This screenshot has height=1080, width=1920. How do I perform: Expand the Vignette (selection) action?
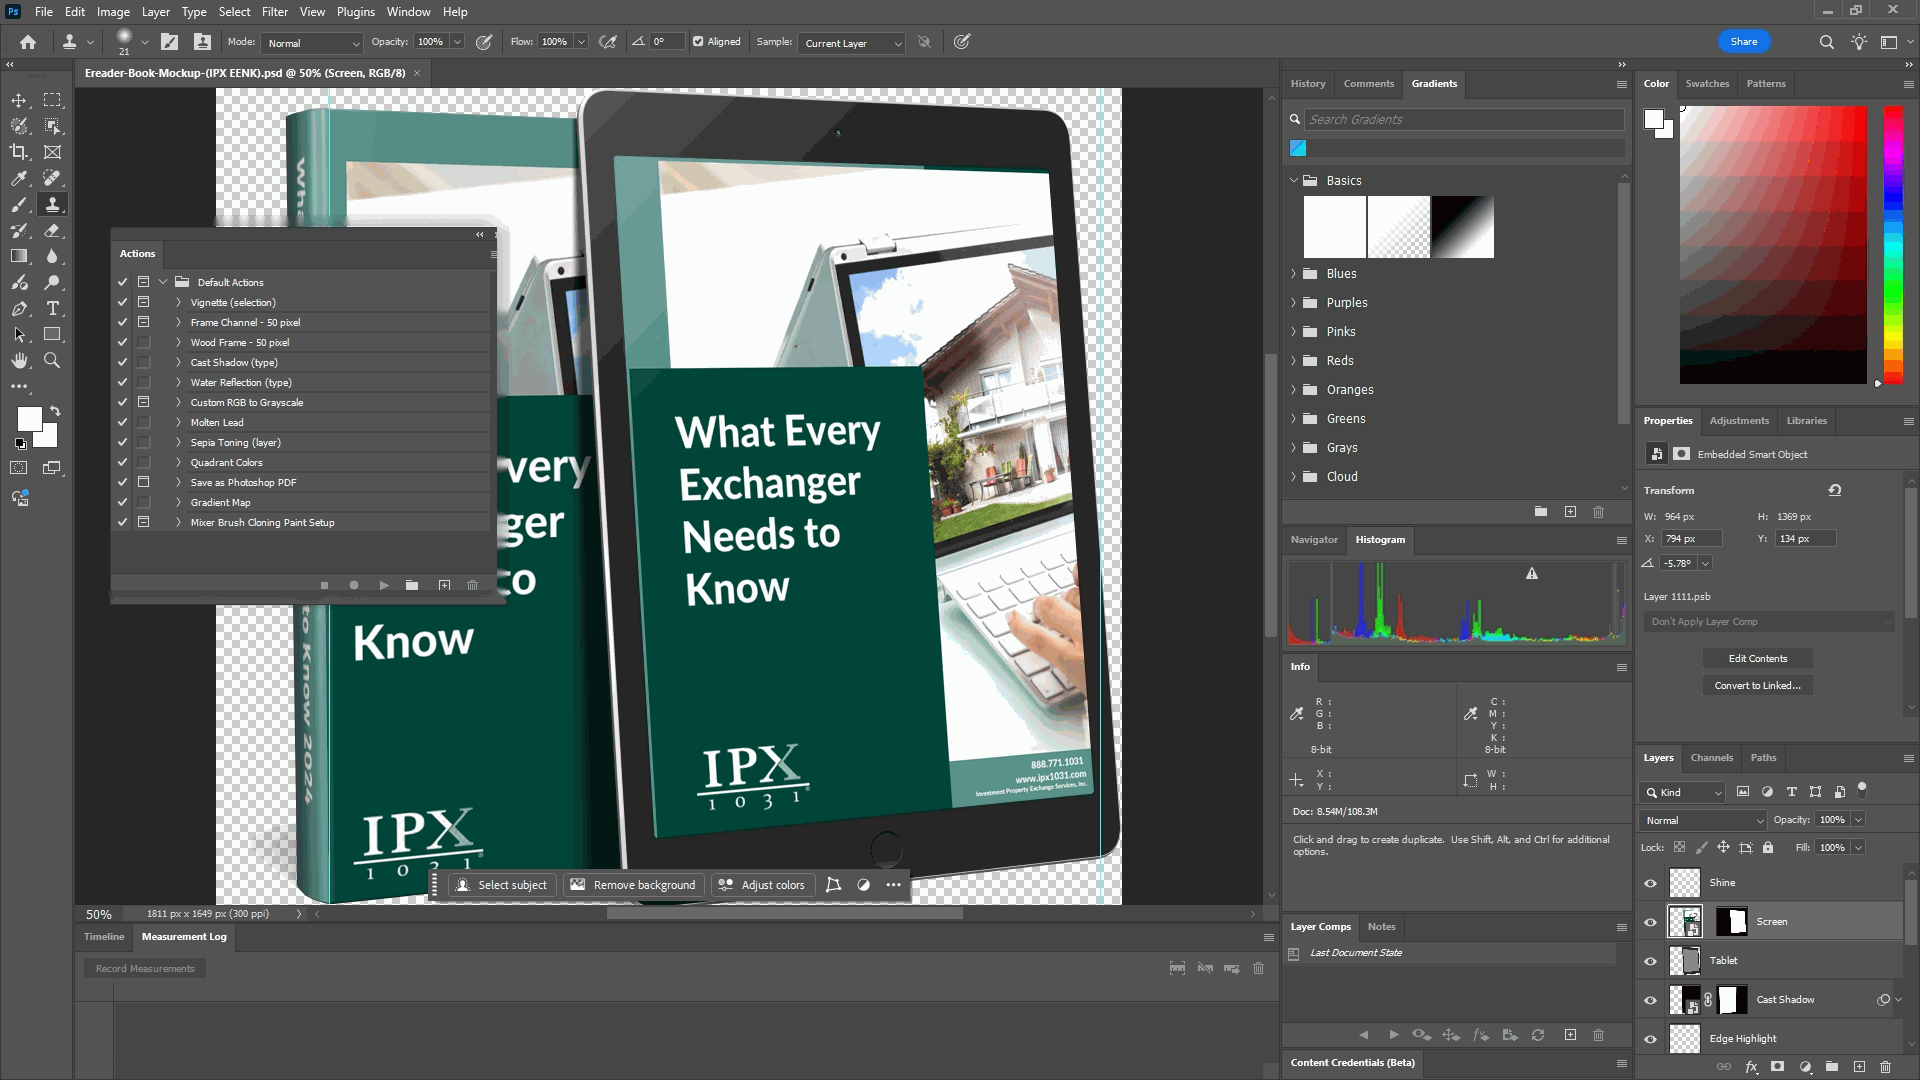[178, 302]
